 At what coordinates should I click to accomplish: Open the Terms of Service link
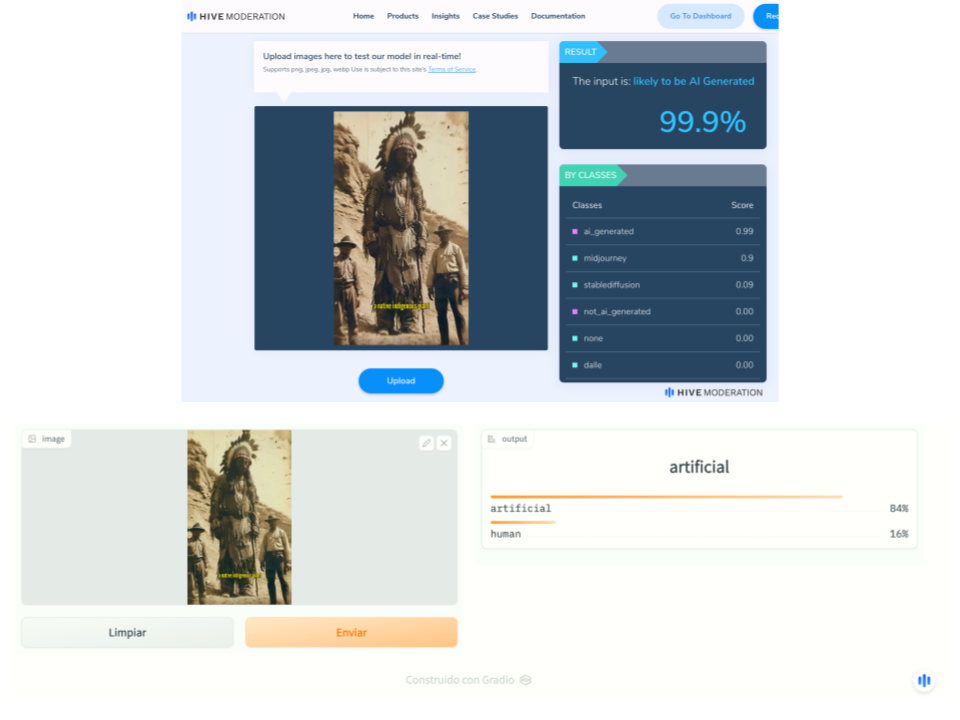tap(452, 70)
